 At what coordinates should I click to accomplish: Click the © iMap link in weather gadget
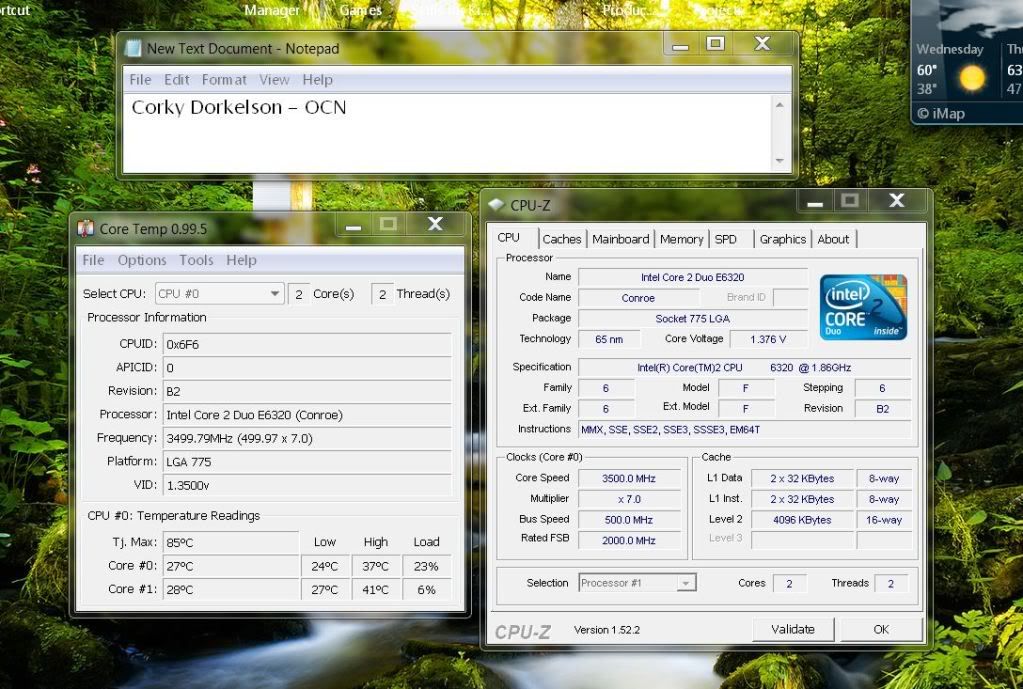click(x=941, y=114)
